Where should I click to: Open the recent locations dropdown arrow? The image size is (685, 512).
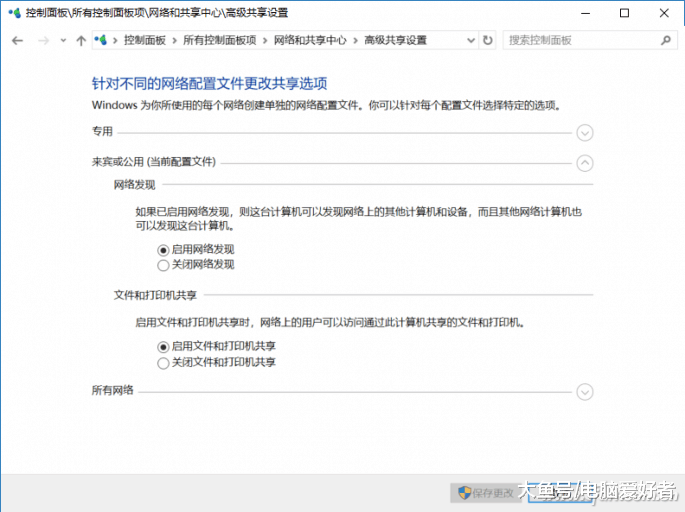coord(63,41)
